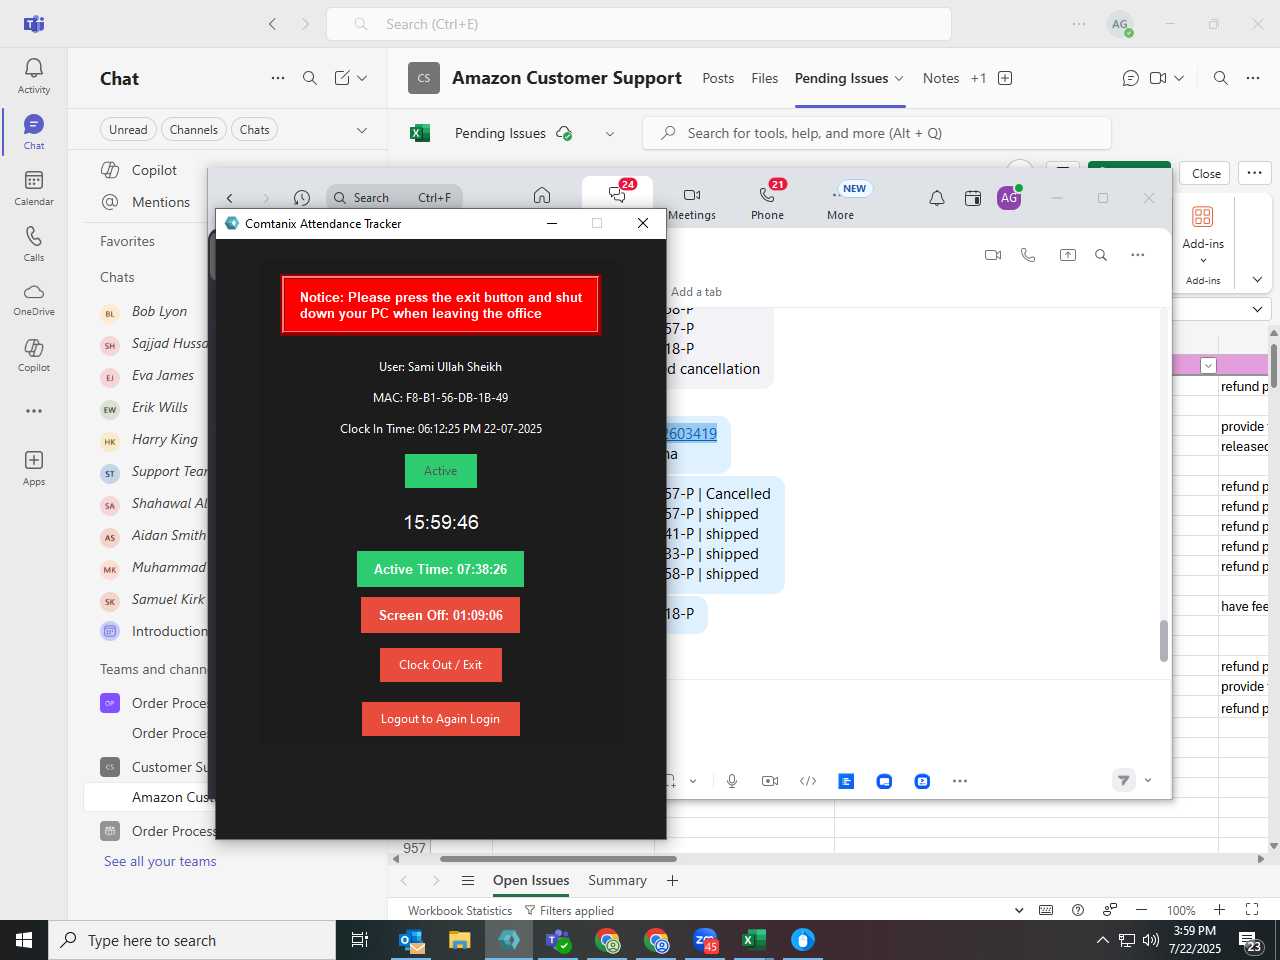Open Zoom Team Chat with 24 badge
Image resolution: width=1280 pixels, height=960 pixels.
click(x=617, y=194)
